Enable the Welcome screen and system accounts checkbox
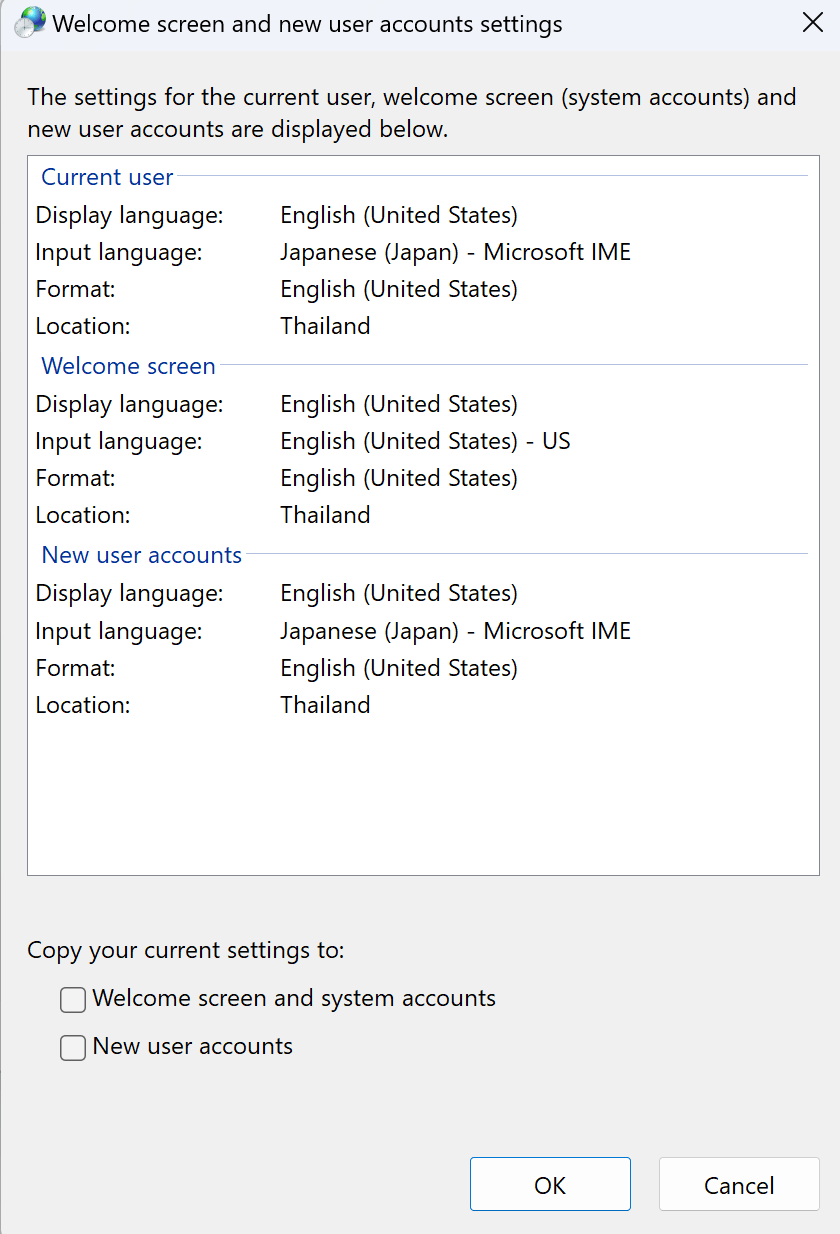840x1234 pixels. (73, 999)
